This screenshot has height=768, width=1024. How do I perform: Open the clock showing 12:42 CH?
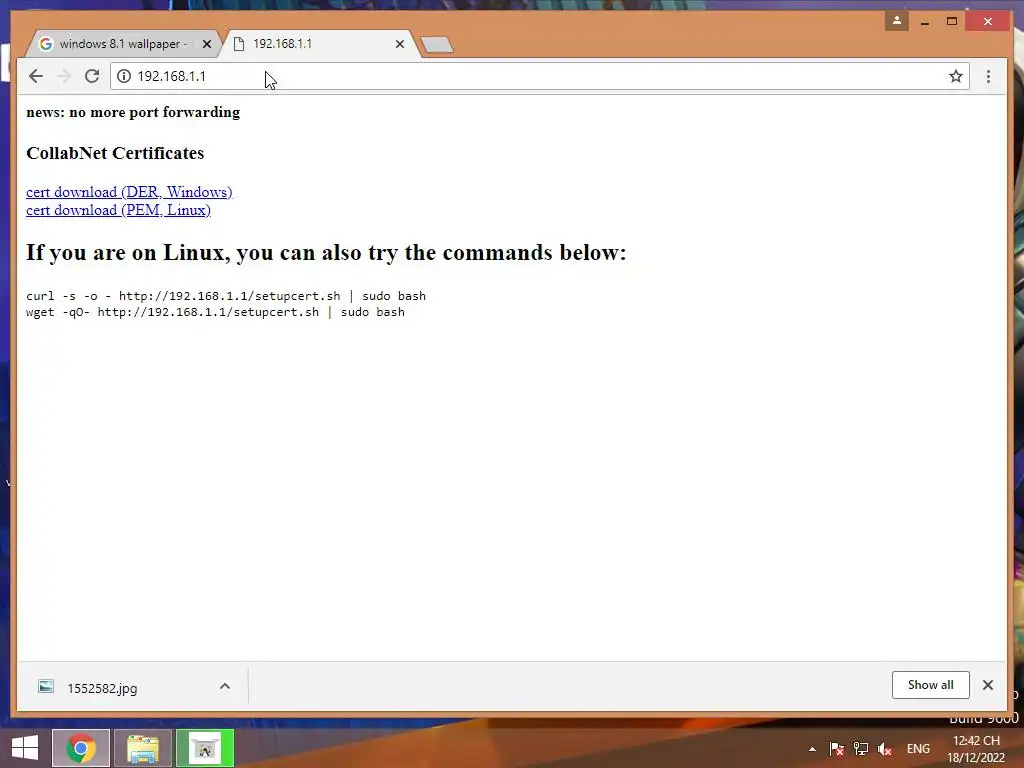tap(976, 749)
